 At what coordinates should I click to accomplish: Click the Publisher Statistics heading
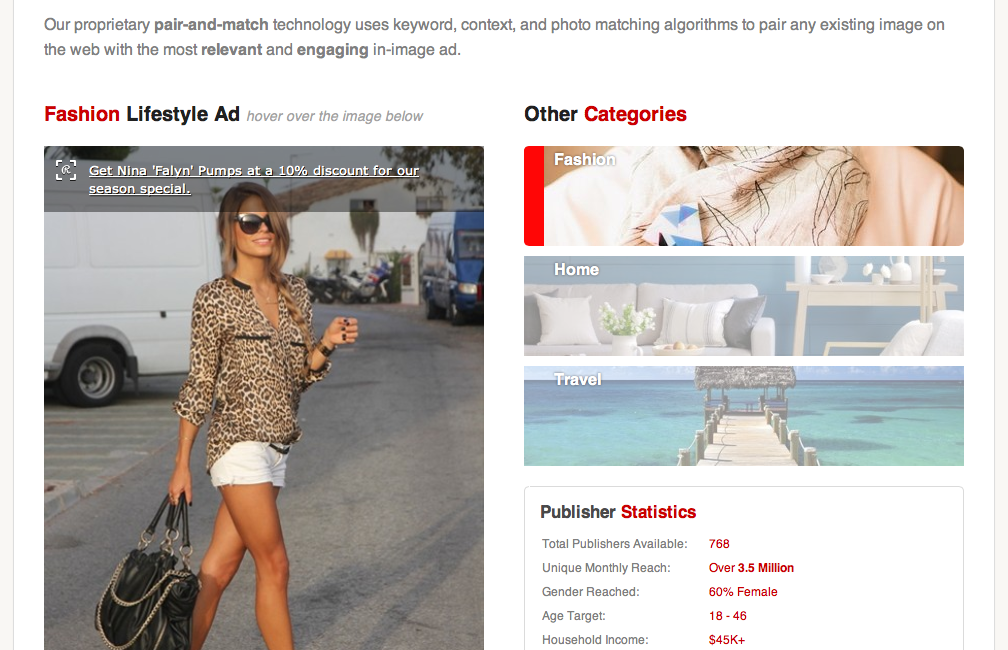(x=618, y=512)
